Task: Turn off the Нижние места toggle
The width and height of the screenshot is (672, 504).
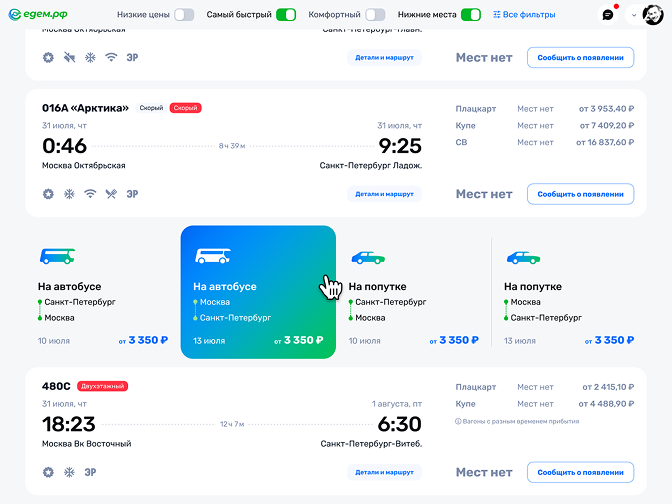Action: pyautogui.click(x=471, y=15)
